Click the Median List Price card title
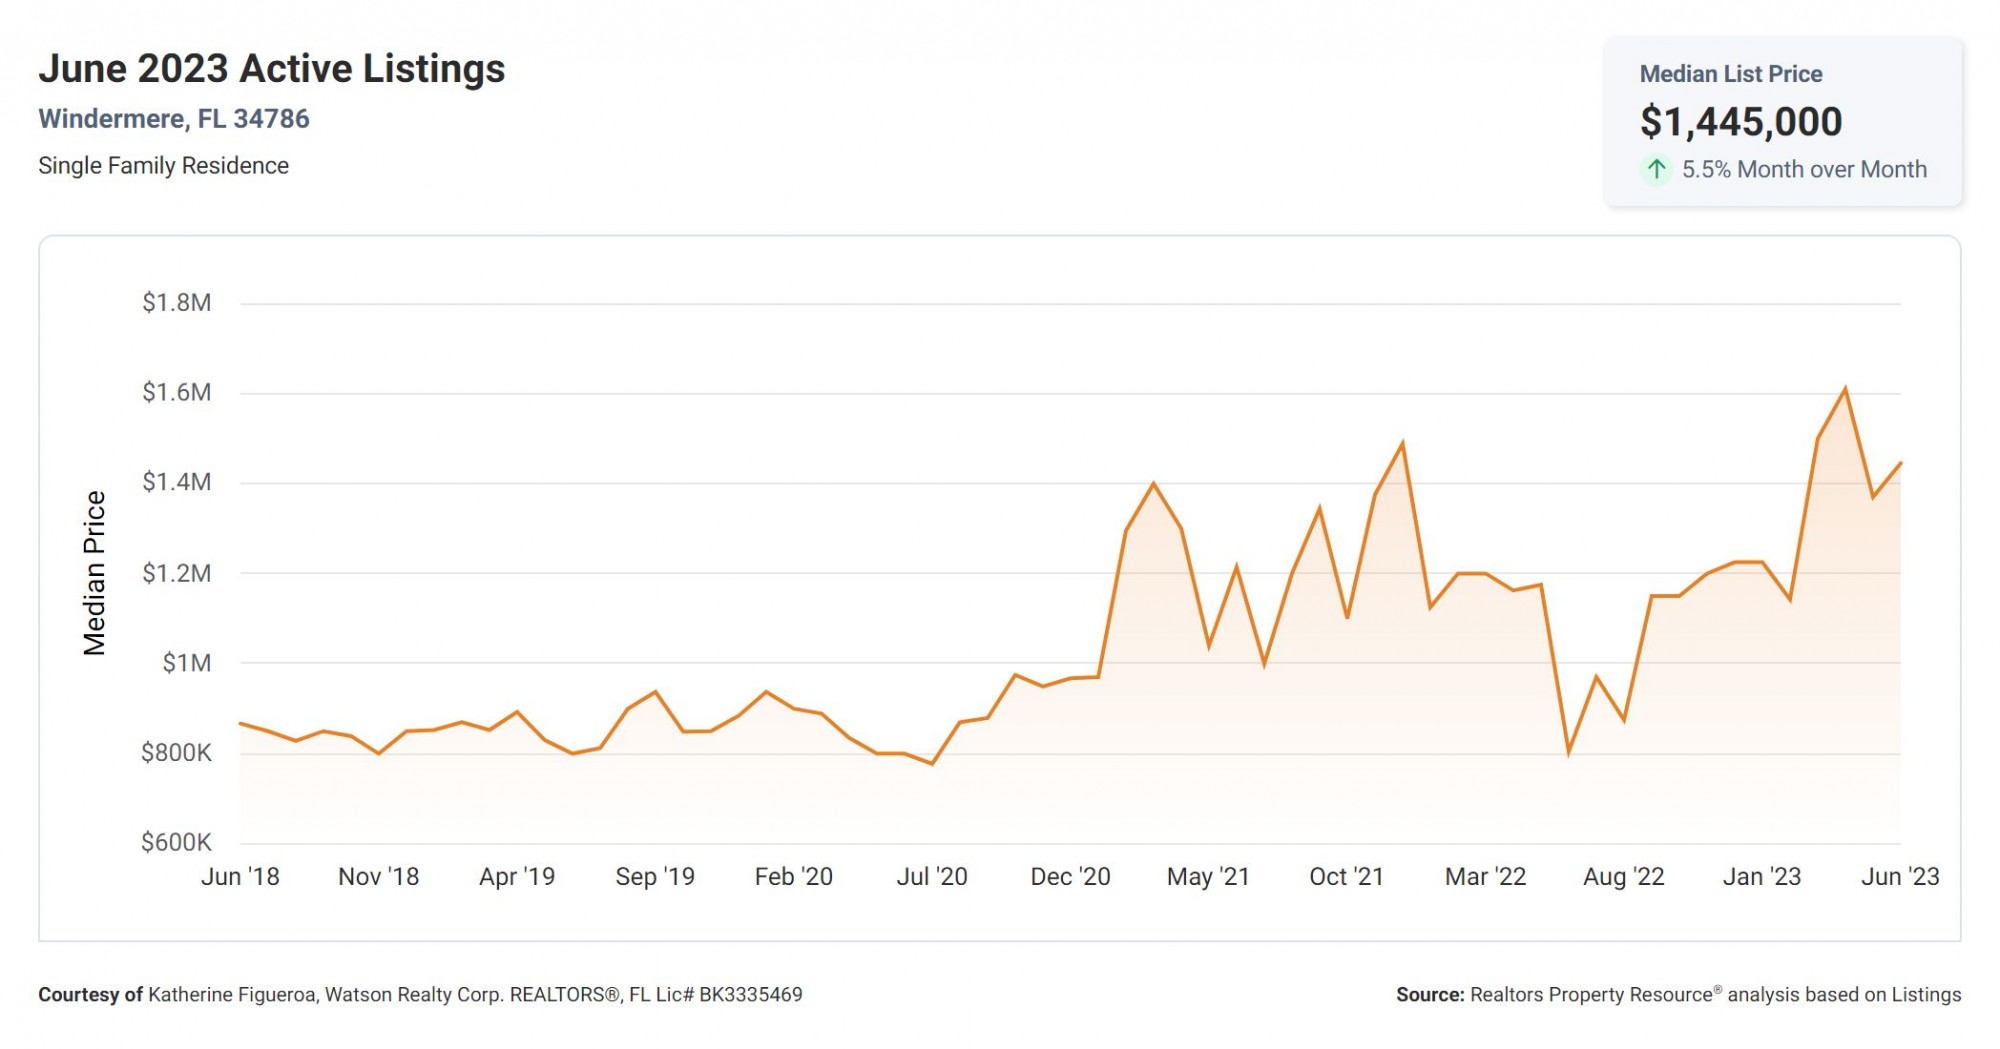 point(1730,74)
